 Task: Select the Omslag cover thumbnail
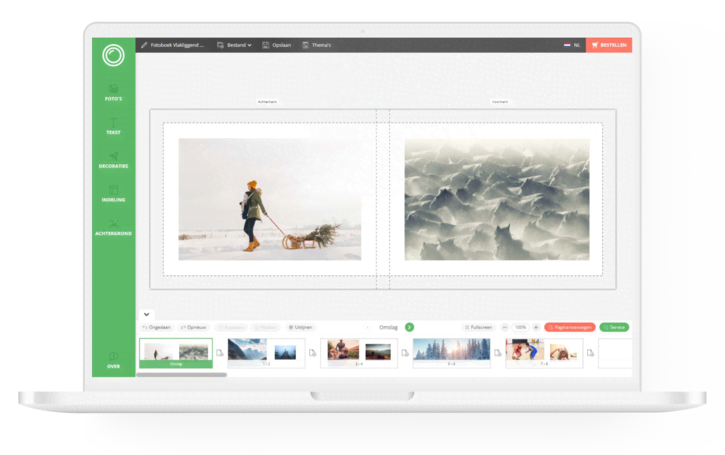click(x=176, y=353)
